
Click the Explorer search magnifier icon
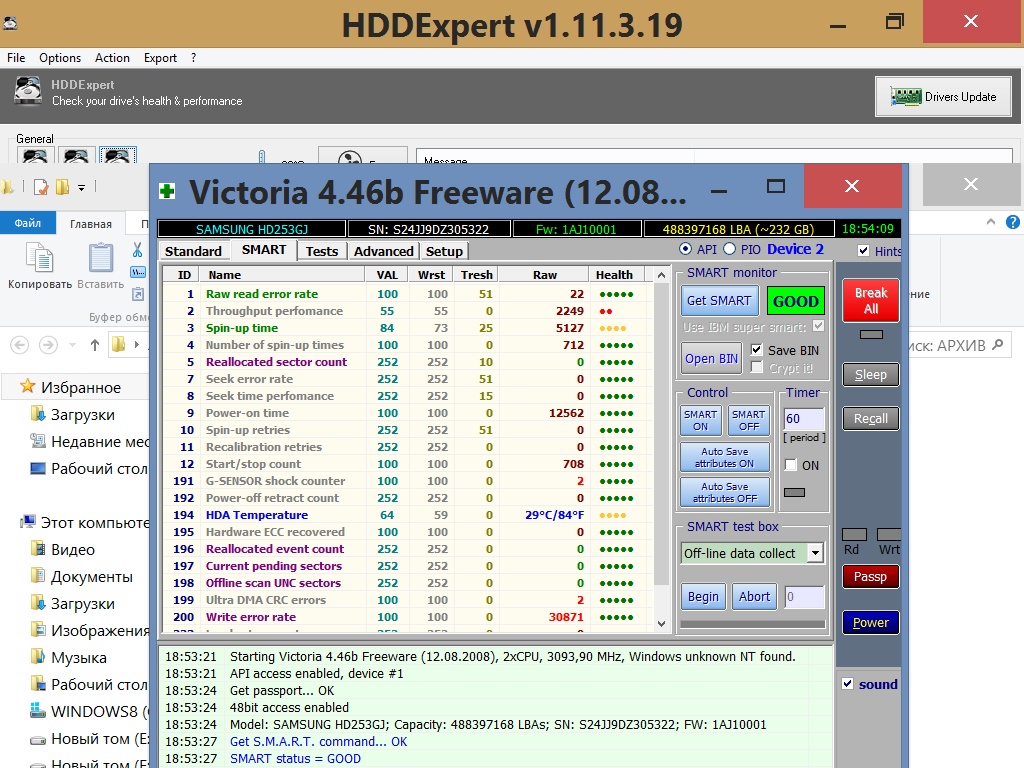pos(997,344)
